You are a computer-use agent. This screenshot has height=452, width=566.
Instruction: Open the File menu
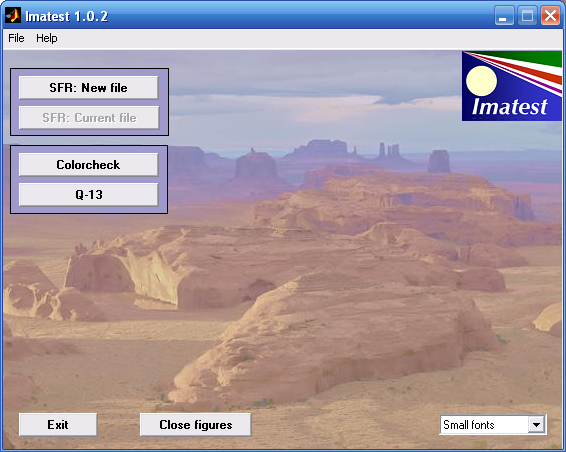[16, 38]
